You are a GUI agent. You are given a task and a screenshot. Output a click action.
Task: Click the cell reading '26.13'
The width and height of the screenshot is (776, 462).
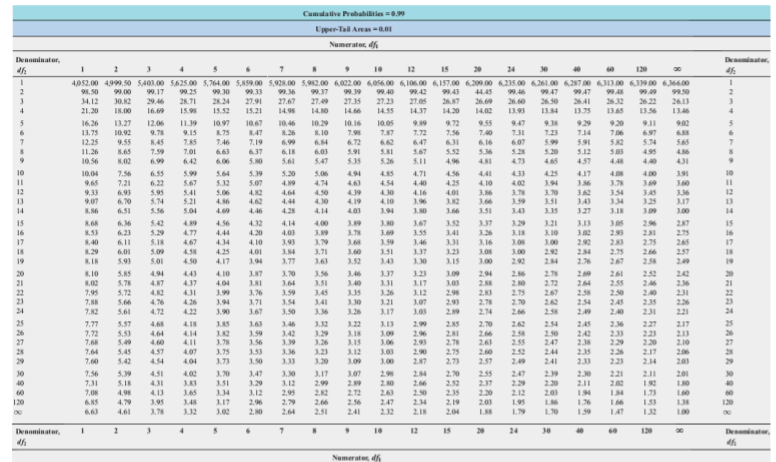point(681,101)
